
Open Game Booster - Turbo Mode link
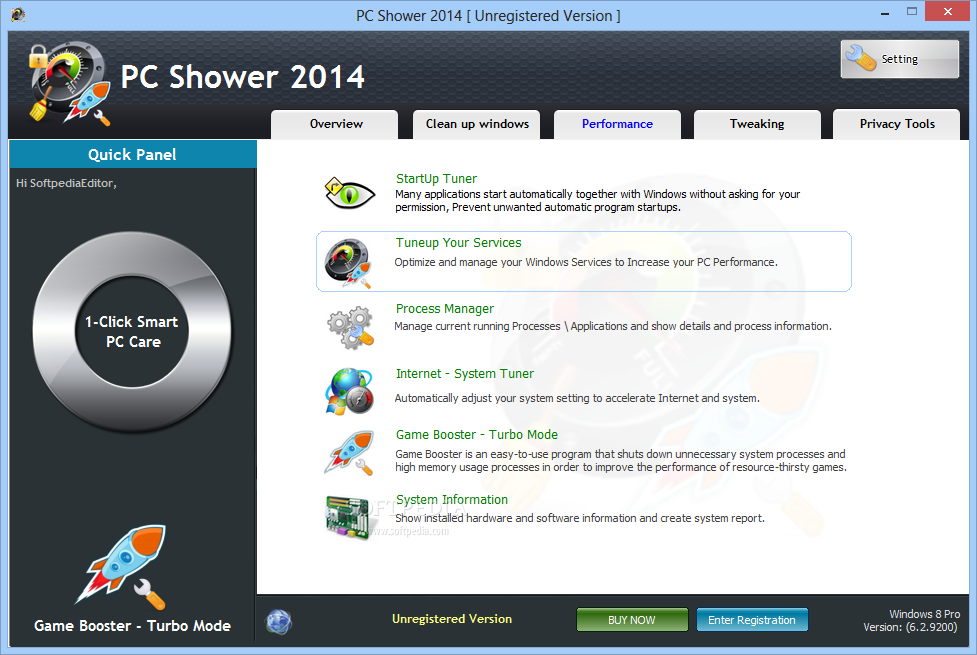477,435
